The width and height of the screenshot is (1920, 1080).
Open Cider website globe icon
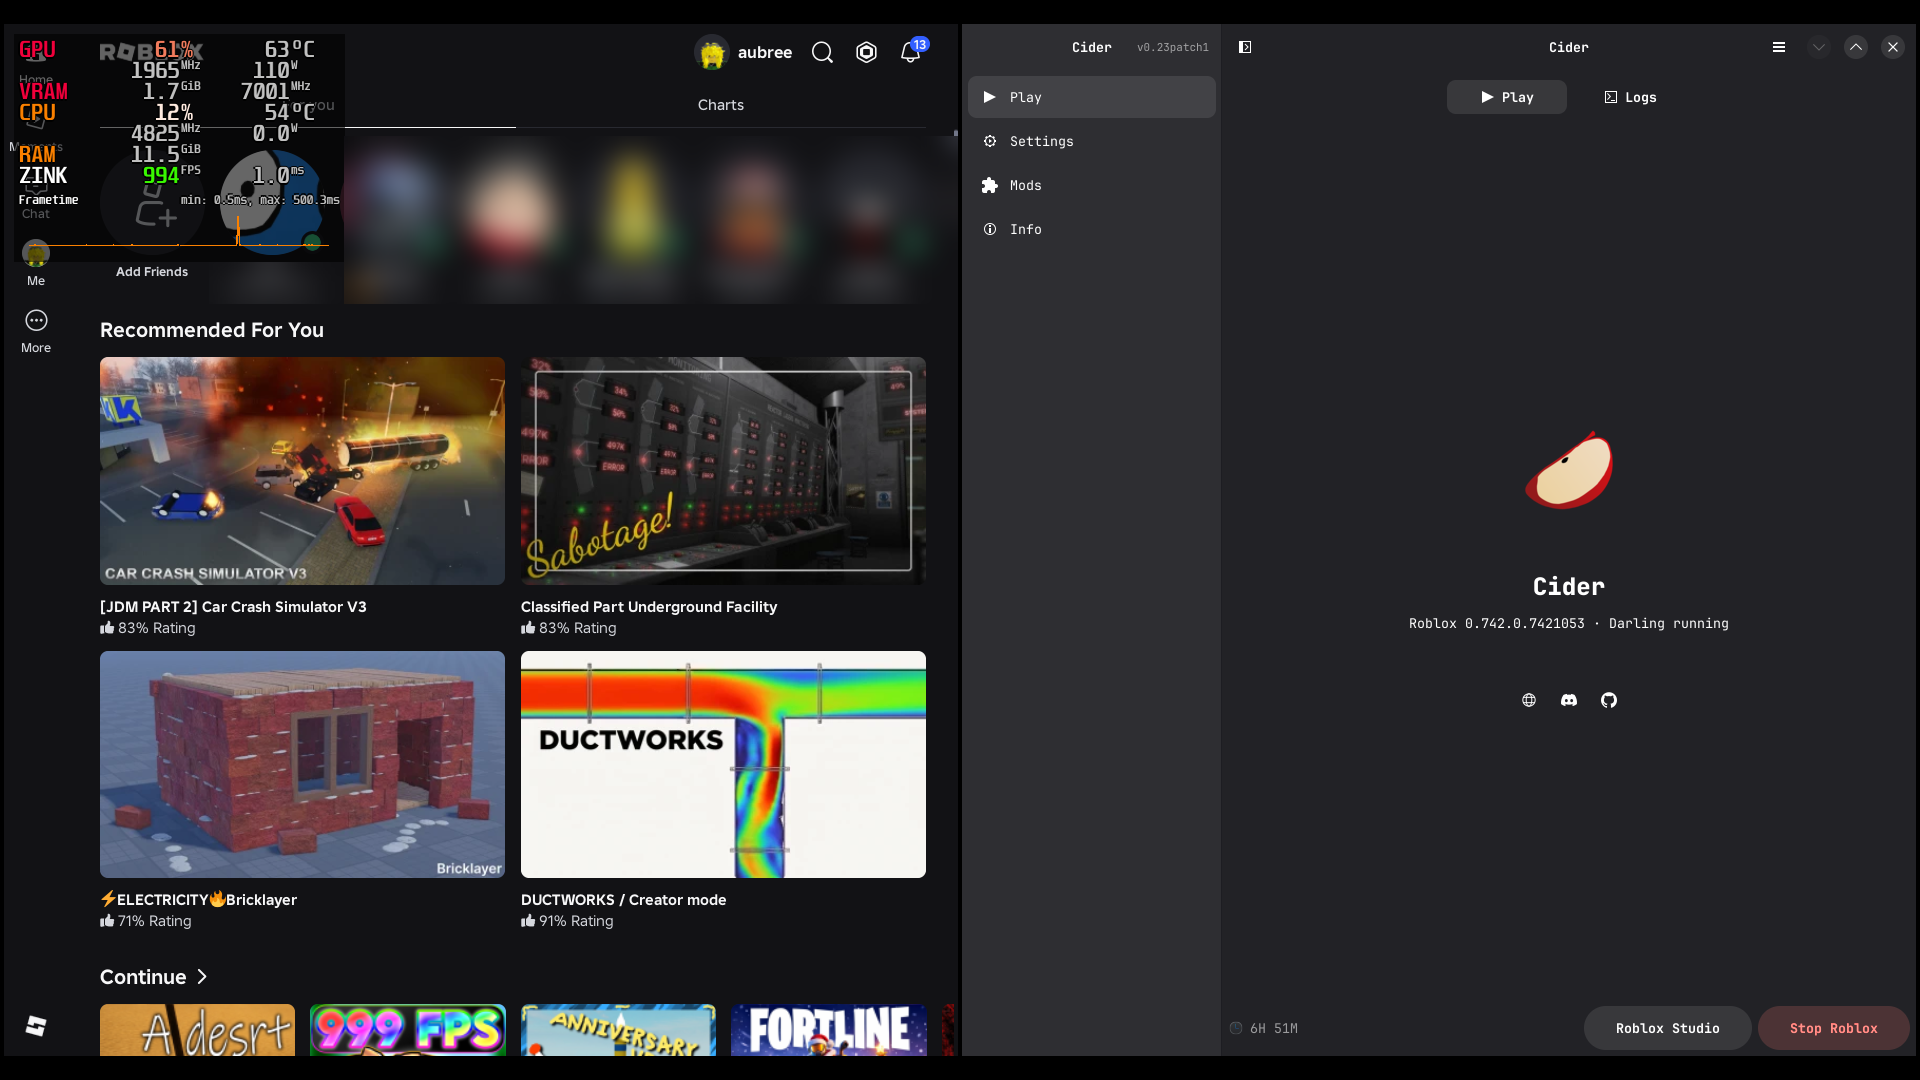1529,700
